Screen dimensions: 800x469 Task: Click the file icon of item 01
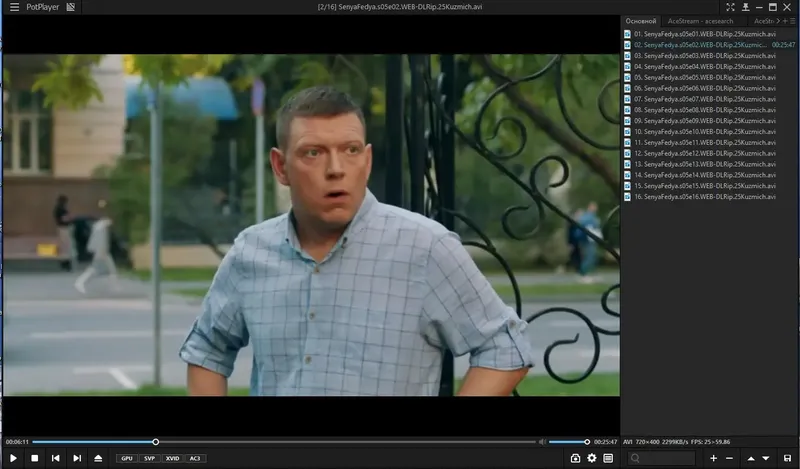(628, 34)
